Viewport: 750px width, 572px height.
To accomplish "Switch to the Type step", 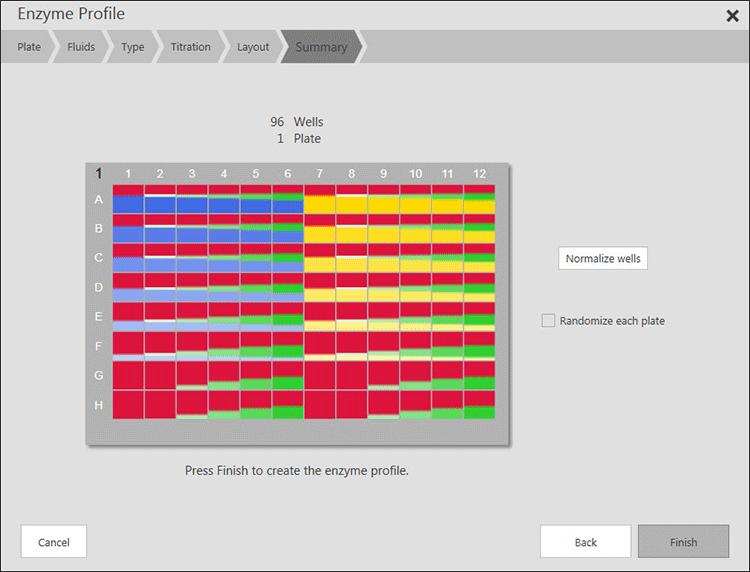I will (132, 47).
